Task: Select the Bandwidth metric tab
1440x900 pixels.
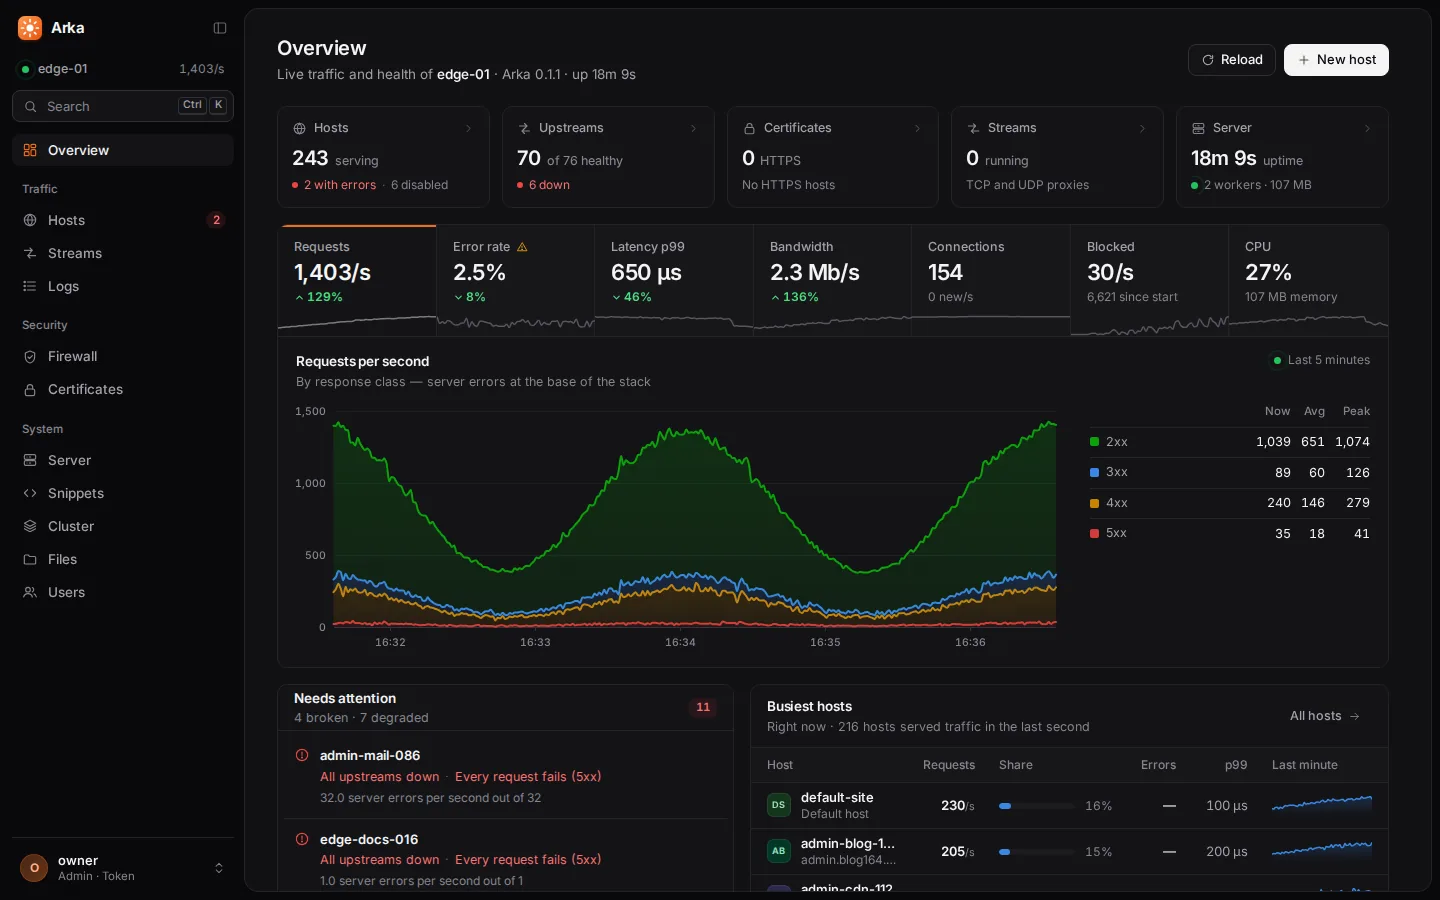Action: (833, 280)
